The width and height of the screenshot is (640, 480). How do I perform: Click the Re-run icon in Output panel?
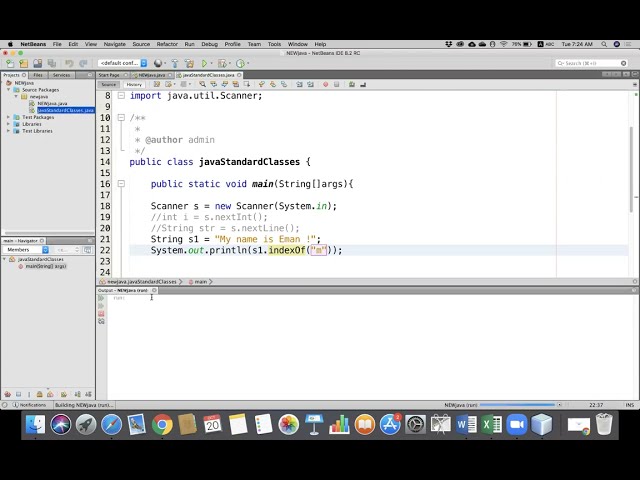tap(101, 298)
